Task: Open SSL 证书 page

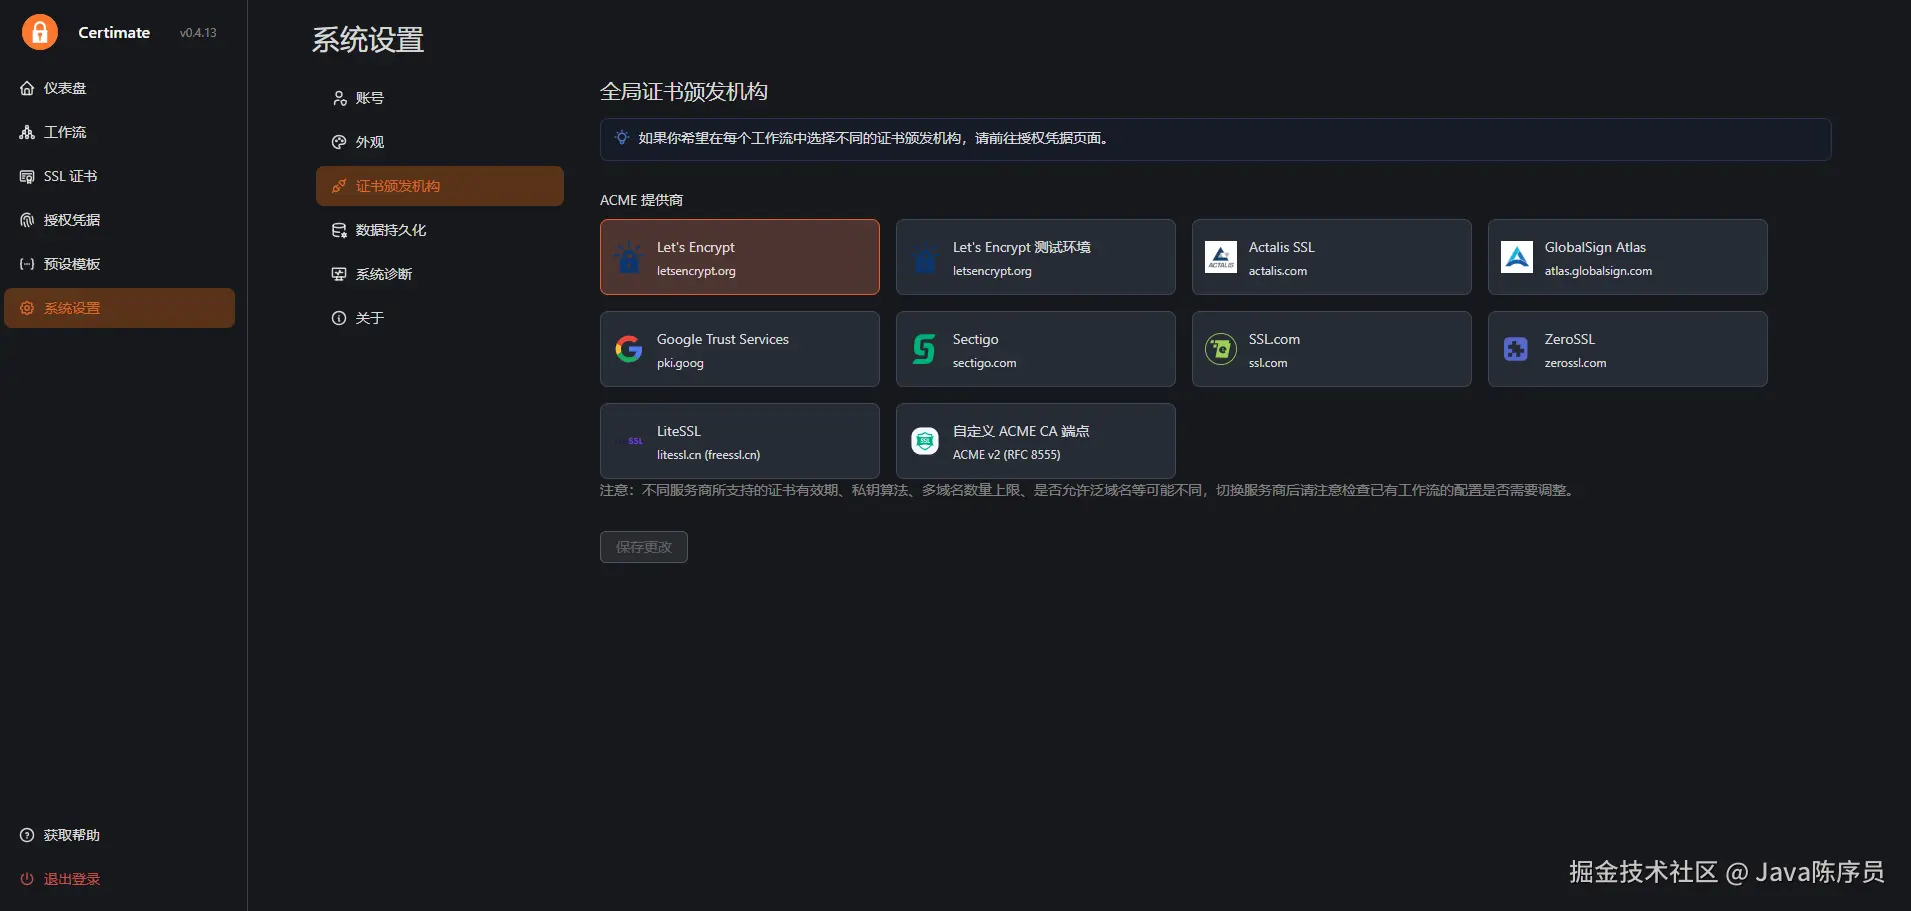Action: click(x=120, y=176)
